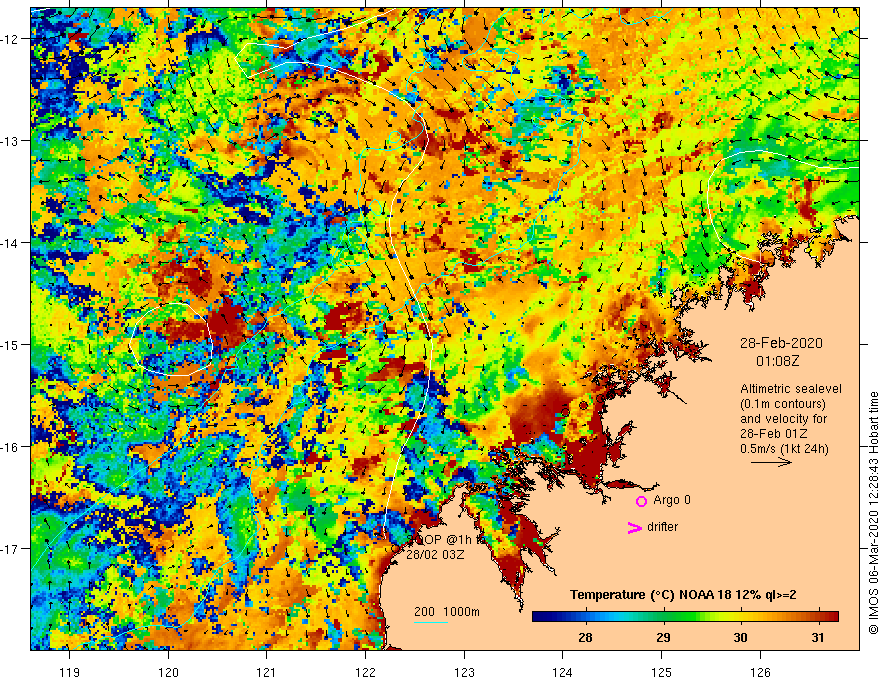This screenshot has height=680, width=880.
Task: Click the '28/02 03Z' annotation text
Action: click(435, 555)
